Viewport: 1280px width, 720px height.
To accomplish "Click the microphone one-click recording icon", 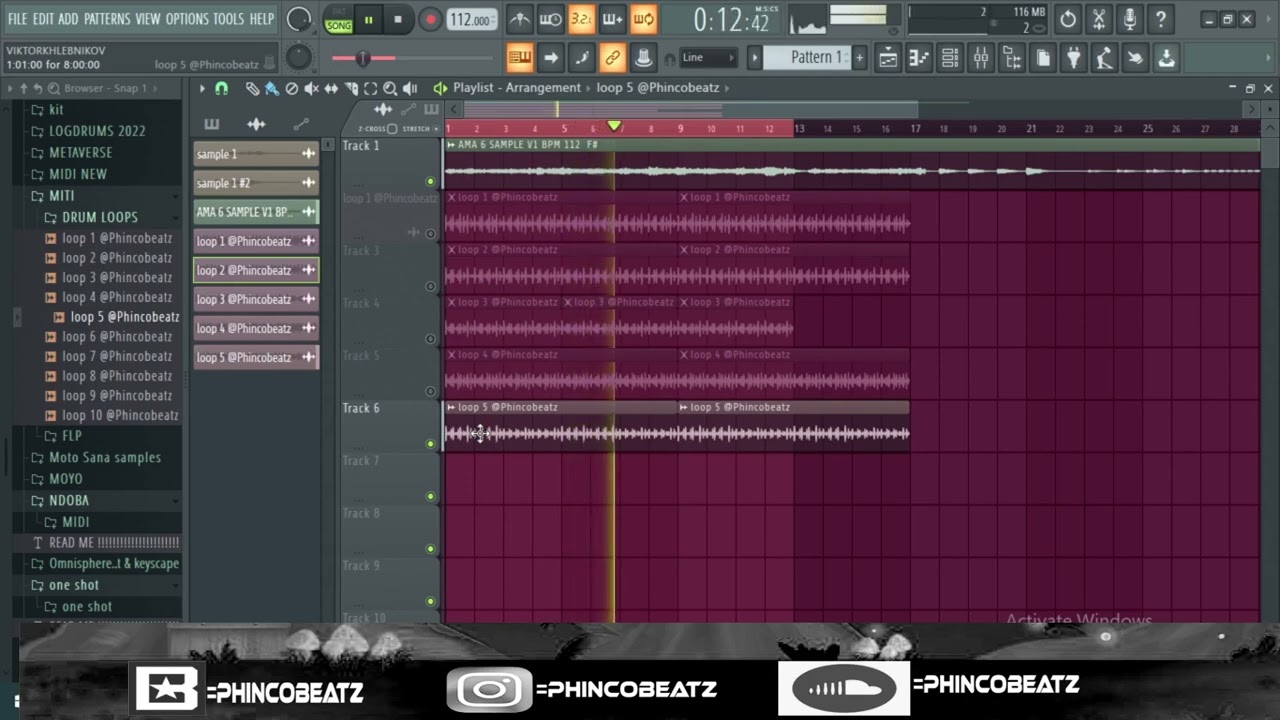I will pyautogui.click(x=1130, y=19).
